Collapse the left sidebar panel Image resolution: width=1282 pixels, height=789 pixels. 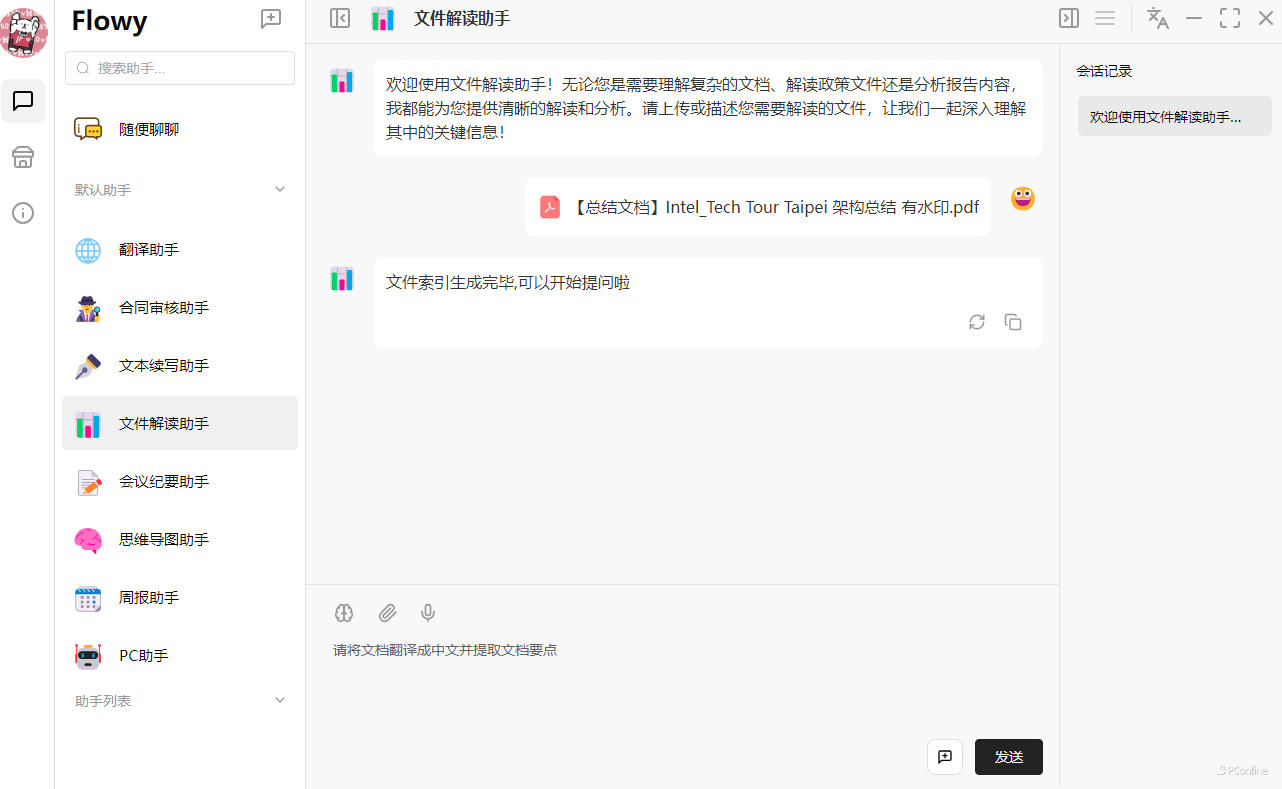coord(340,18)
